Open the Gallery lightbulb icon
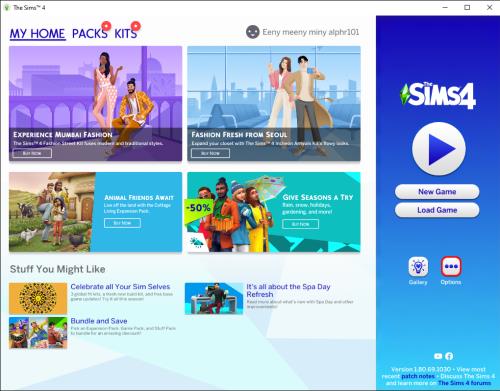The width and height of the screenshot is (500, 391). (x=418, y=267)
